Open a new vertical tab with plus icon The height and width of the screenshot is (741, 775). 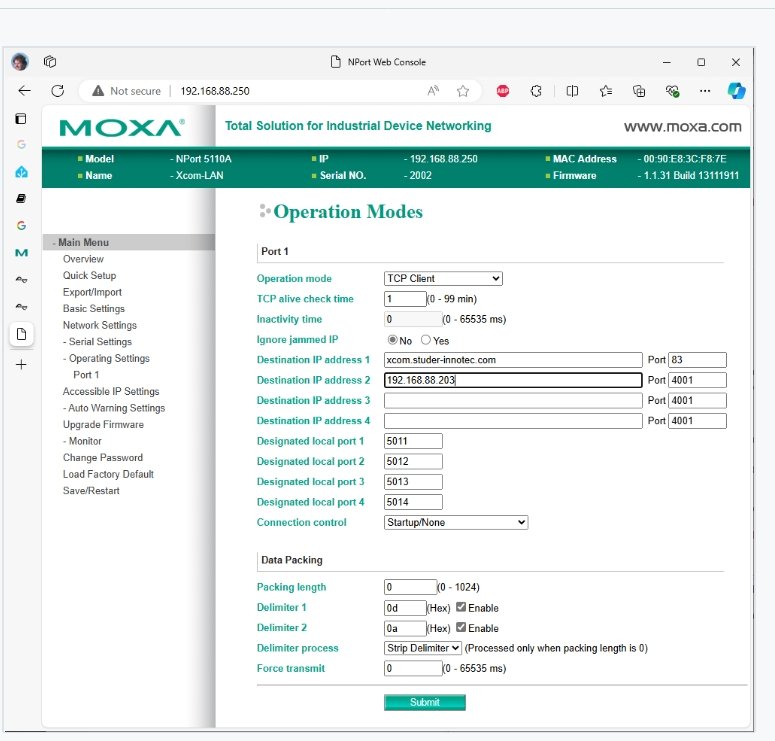21,364
